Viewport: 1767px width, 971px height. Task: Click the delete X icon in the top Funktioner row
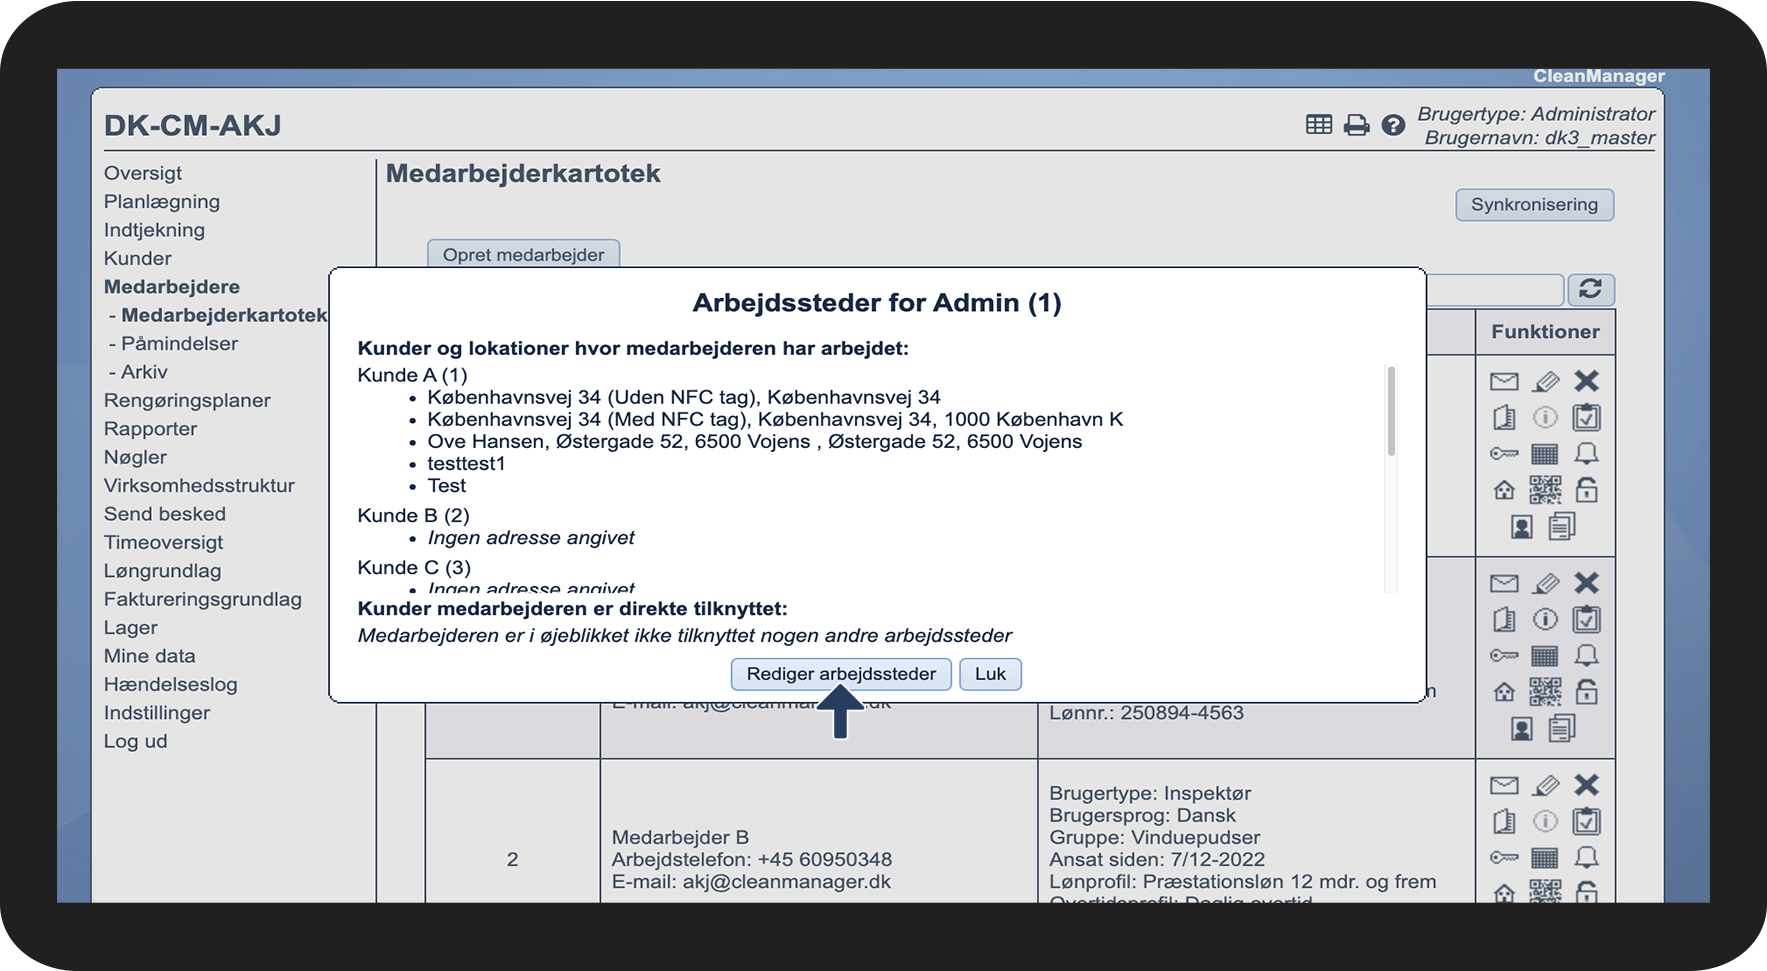1586,381
